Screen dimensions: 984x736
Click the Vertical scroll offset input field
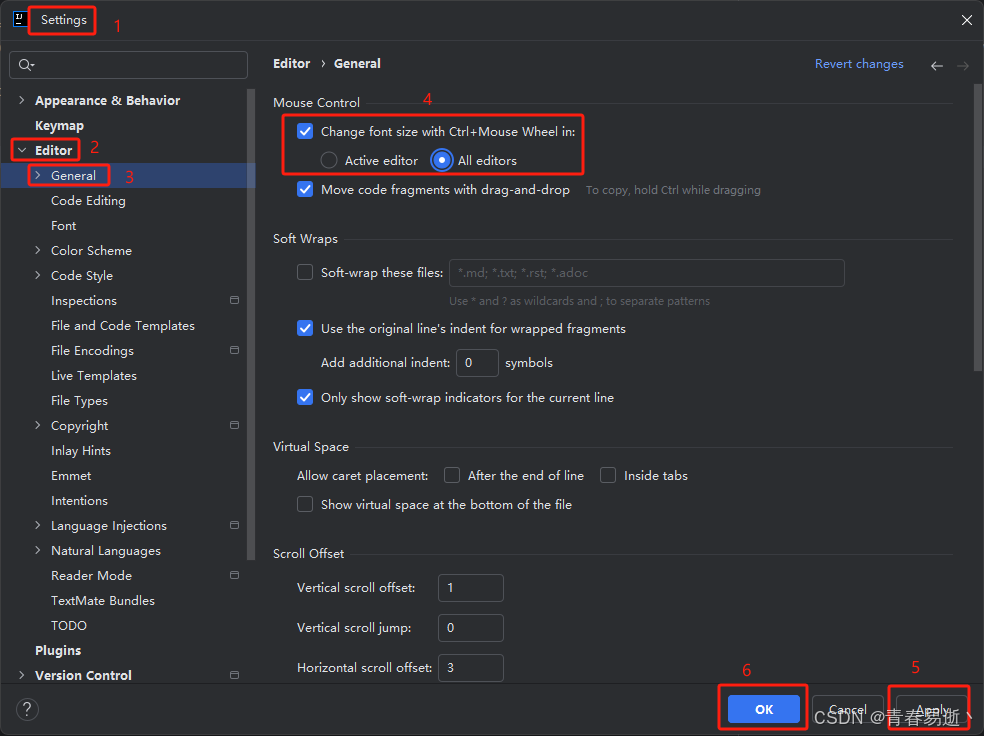(x=470, y=588)
